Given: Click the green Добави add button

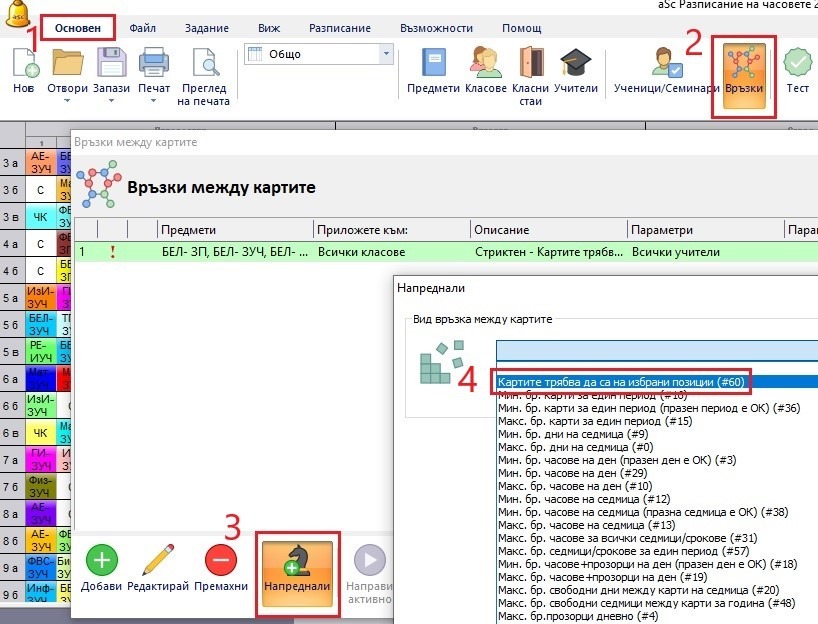Looking at the screenshot, I should [102, 560].
